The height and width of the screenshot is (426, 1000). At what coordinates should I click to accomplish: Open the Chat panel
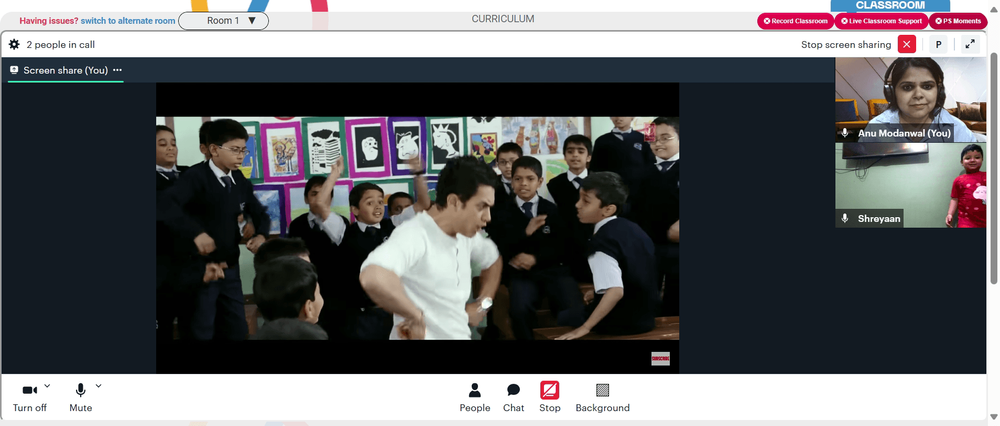pyautogui.click(x=513, y=398)
